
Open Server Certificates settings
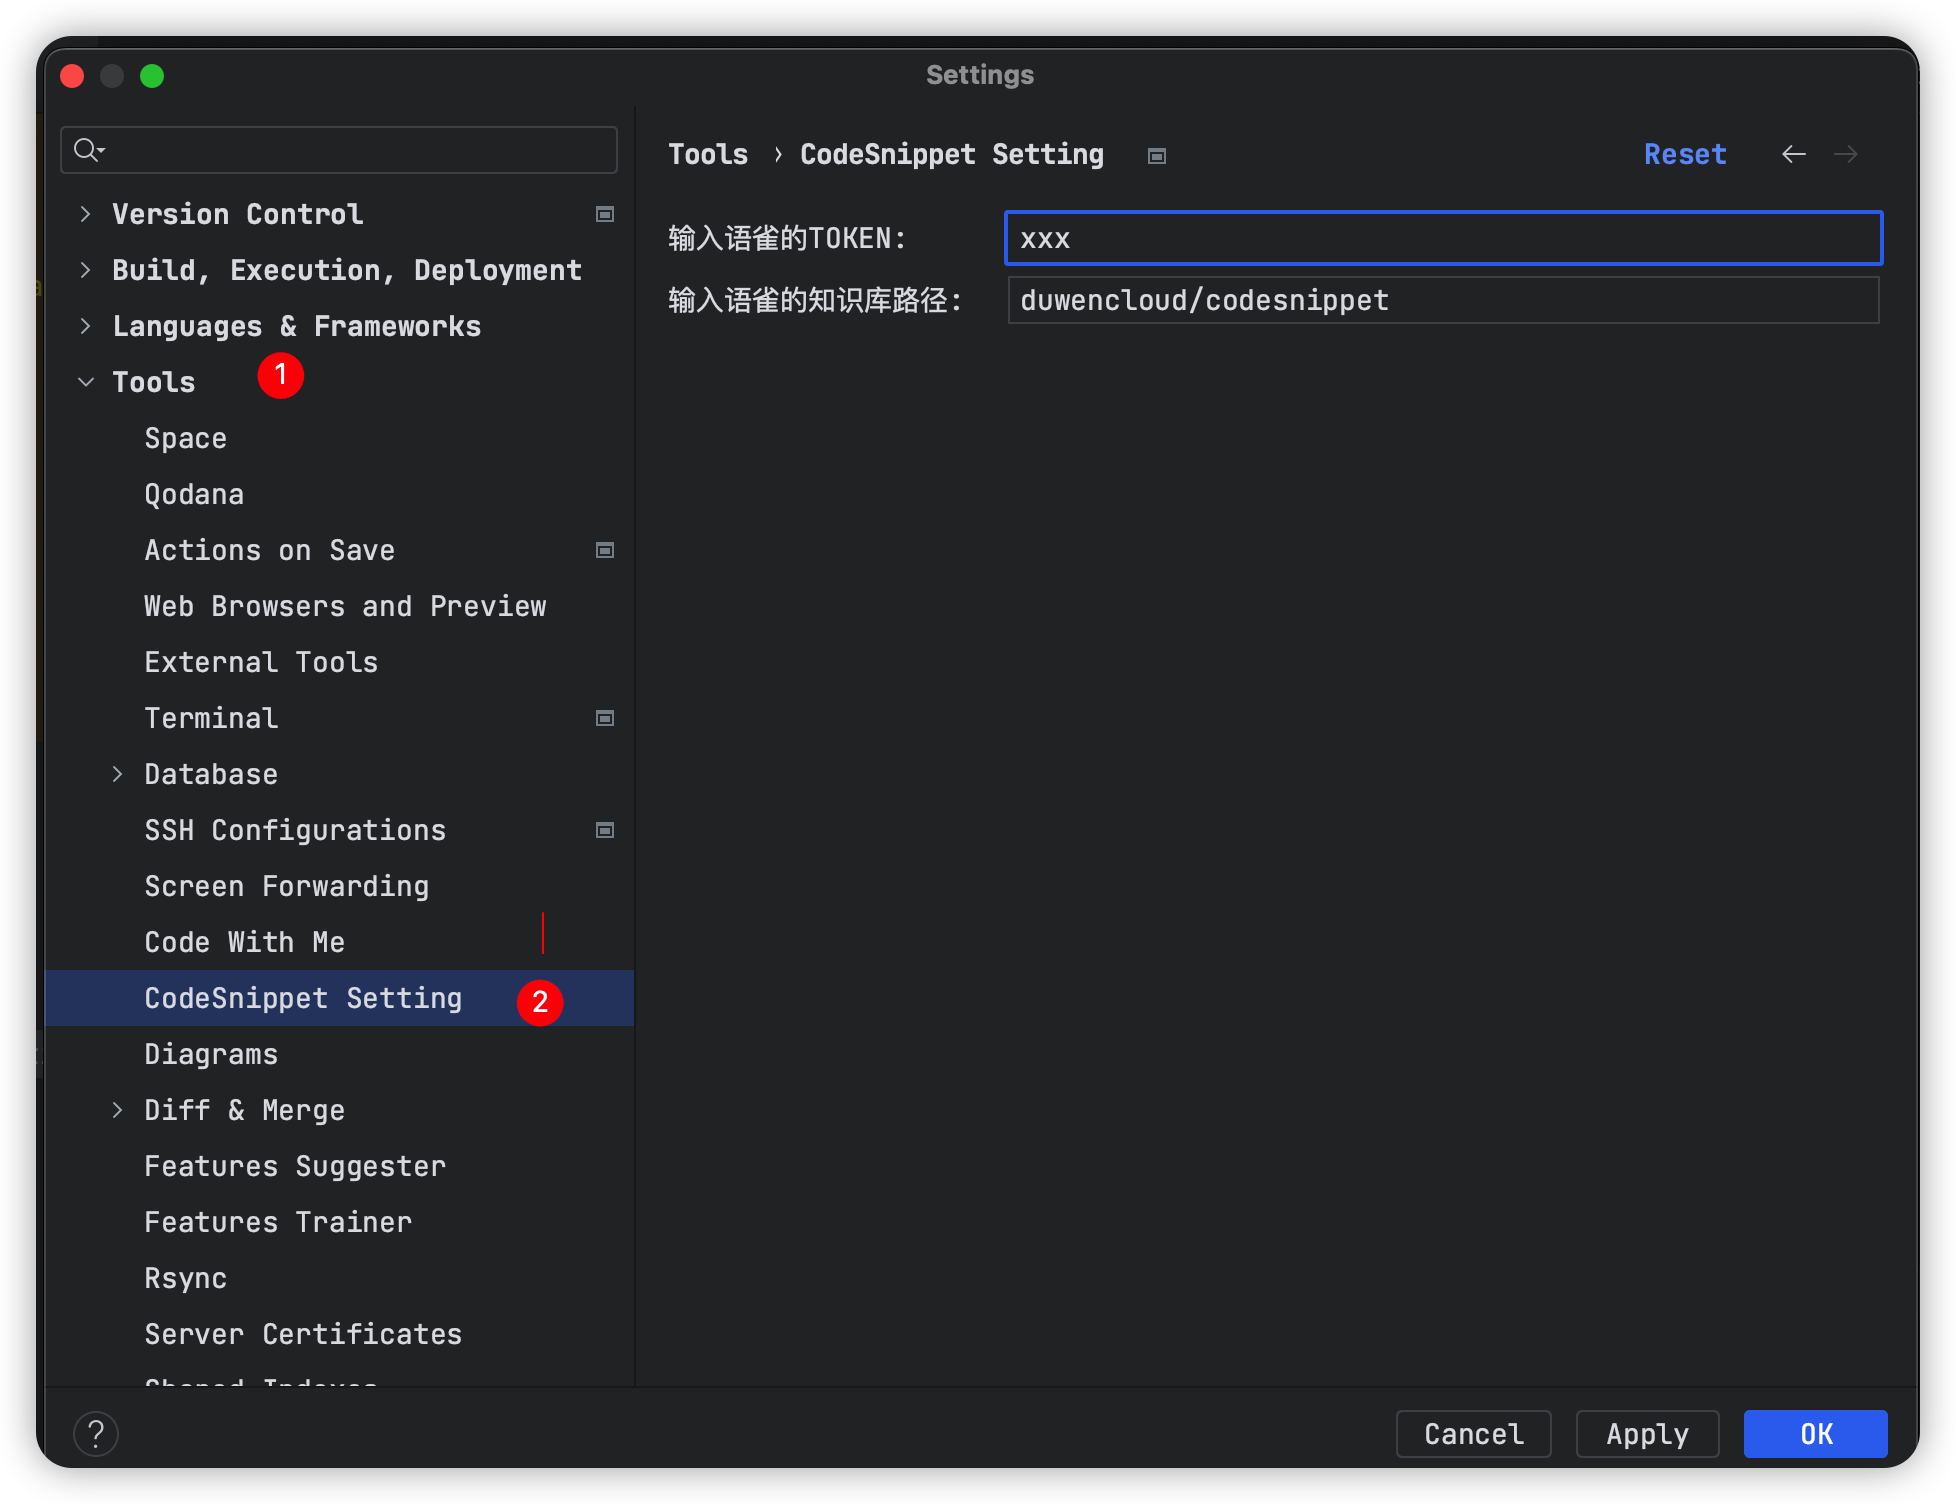click(303, 1334)
